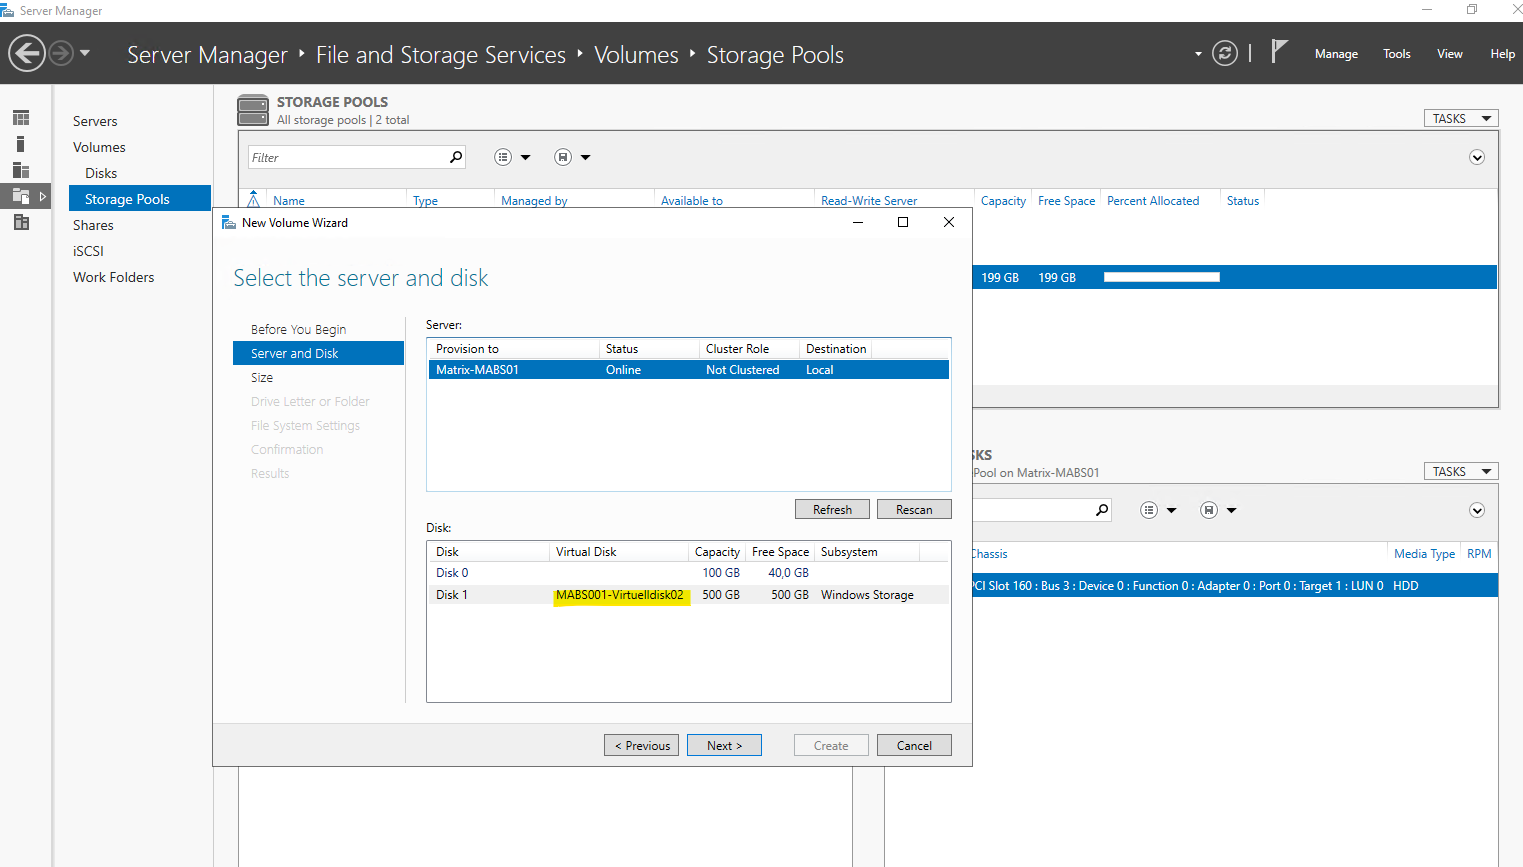Click Next to continue the wizard

point(724,745)
